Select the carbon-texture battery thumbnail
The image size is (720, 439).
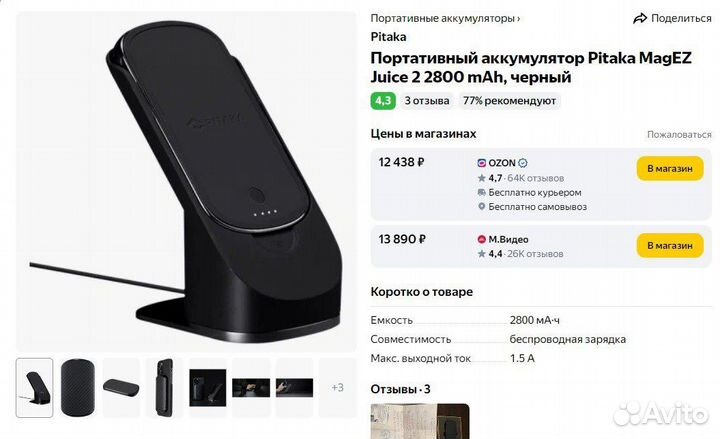point(78,388)
